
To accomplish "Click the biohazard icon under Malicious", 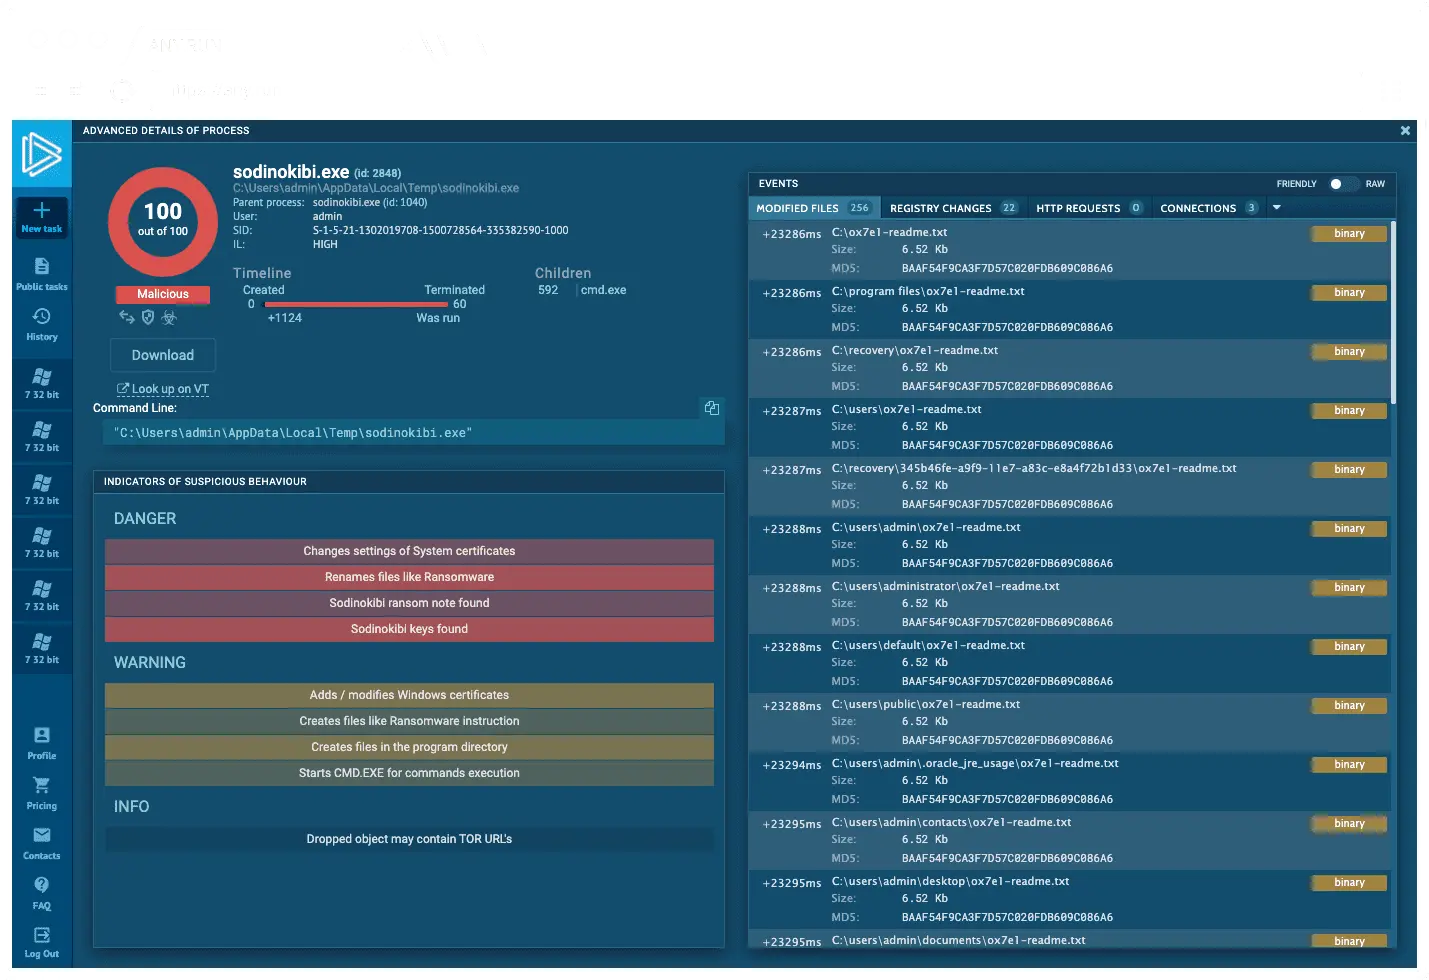I will pyautogui.click(x=169, y=317).
